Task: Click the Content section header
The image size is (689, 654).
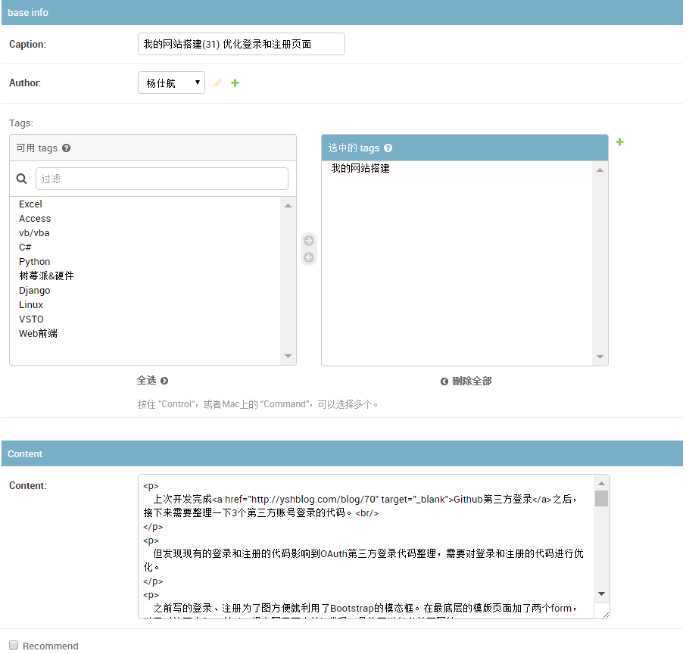Action: [342, 454]
